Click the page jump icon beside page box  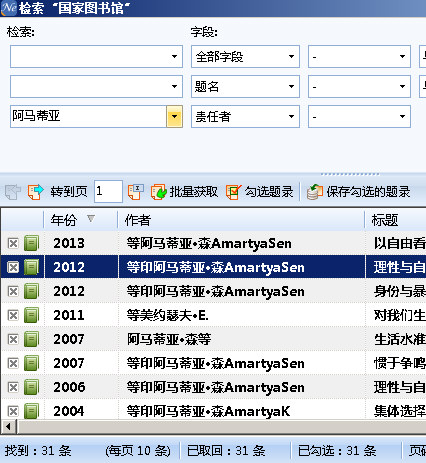click(136, 192)
